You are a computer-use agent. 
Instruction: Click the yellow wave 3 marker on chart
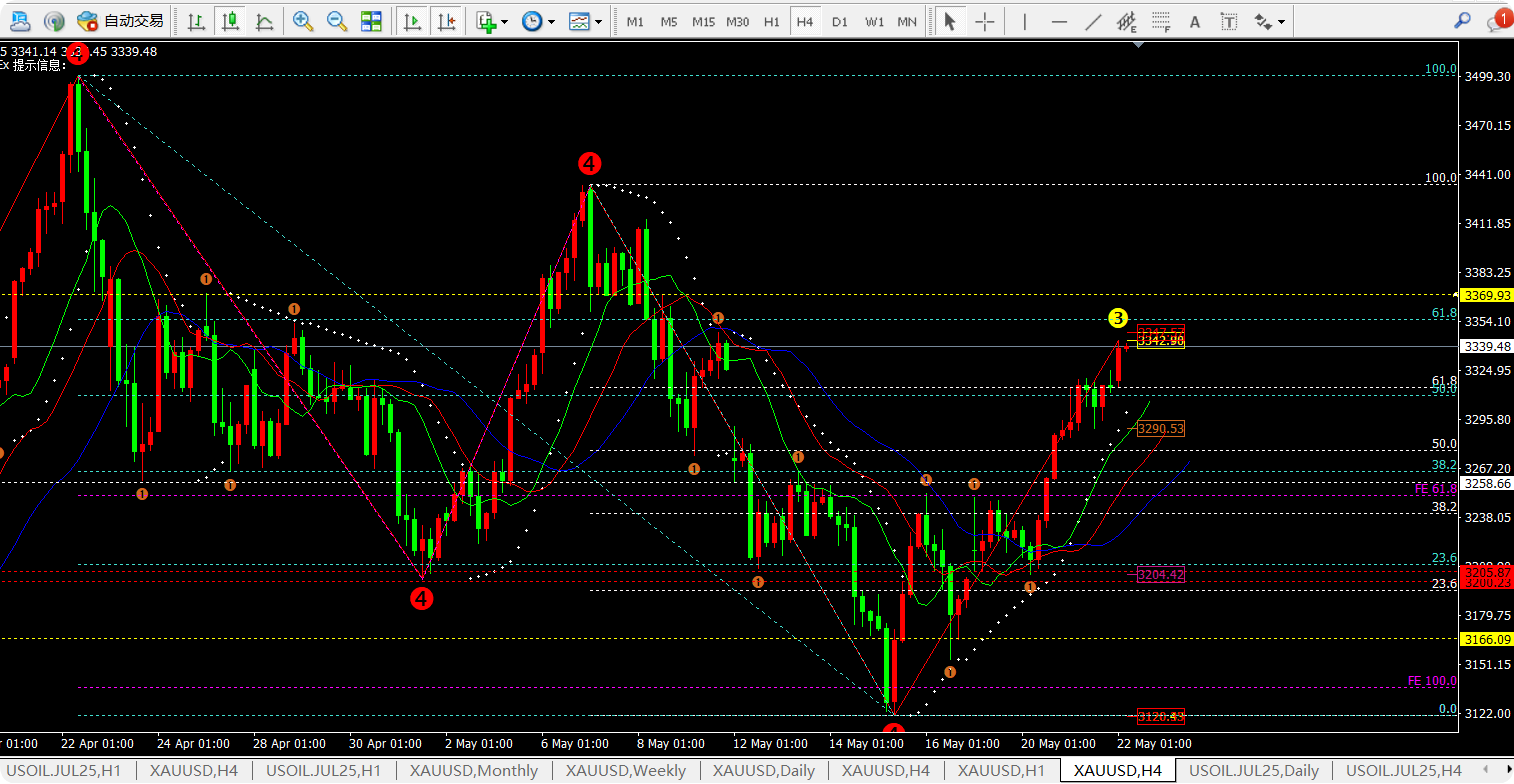[x=1118, y=318]
